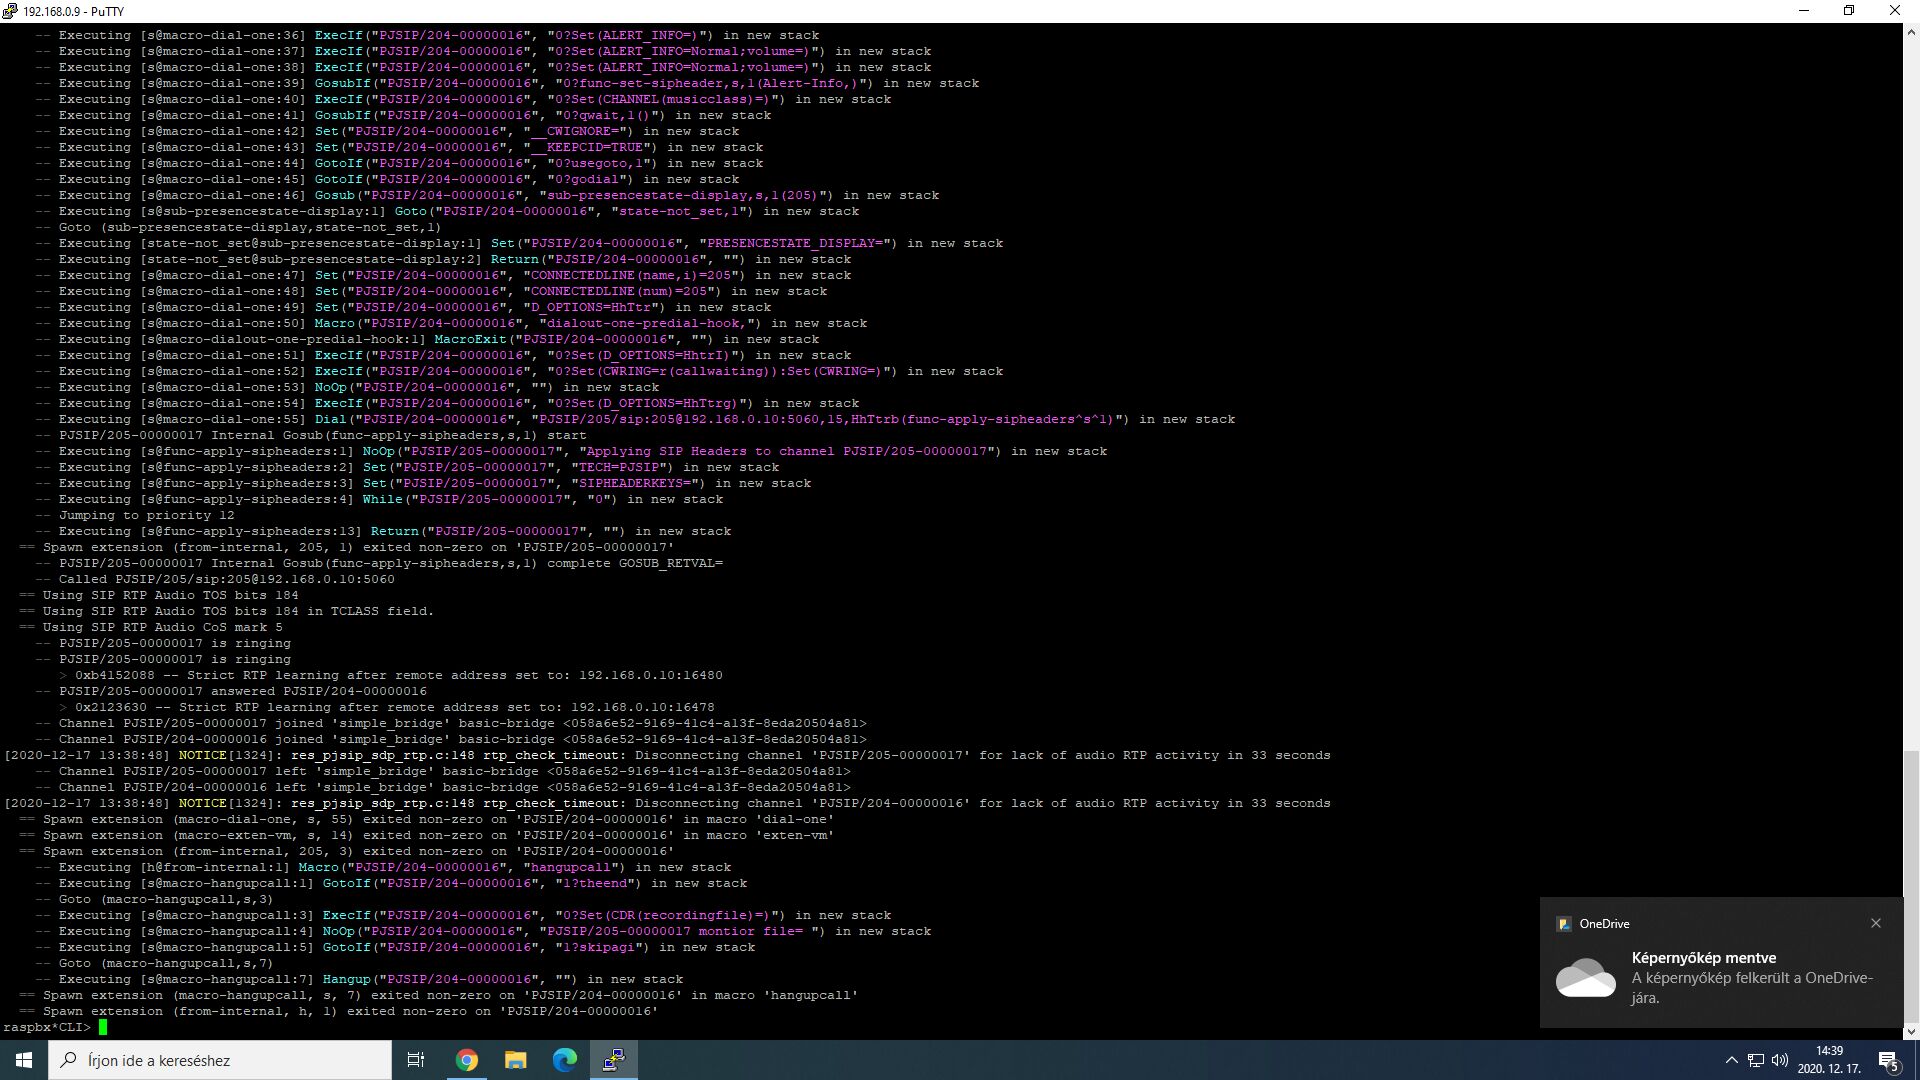The height and width of the screenshot is (1080, 1920).
Task: Show hidden system tray icons
Action: (1731, 1060)
